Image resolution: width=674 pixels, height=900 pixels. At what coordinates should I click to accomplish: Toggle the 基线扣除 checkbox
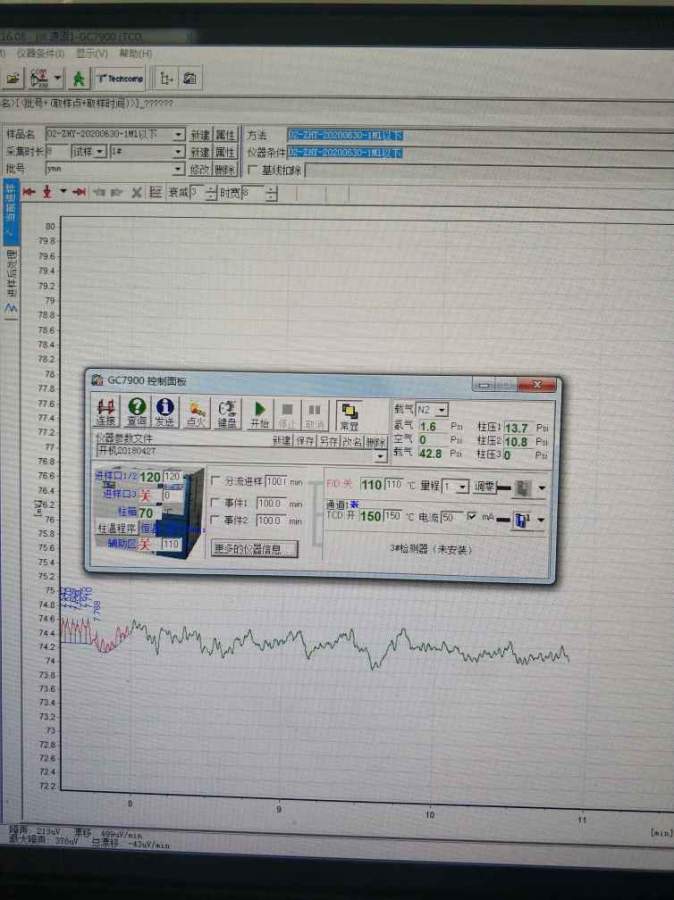point(252,170)
